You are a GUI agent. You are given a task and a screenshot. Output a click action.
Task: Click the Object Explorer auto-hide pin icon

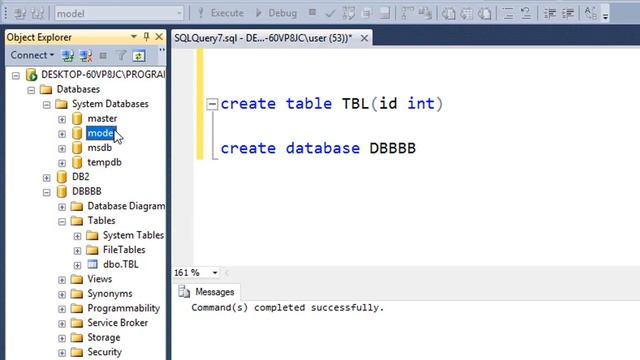[x=146, y=37]
